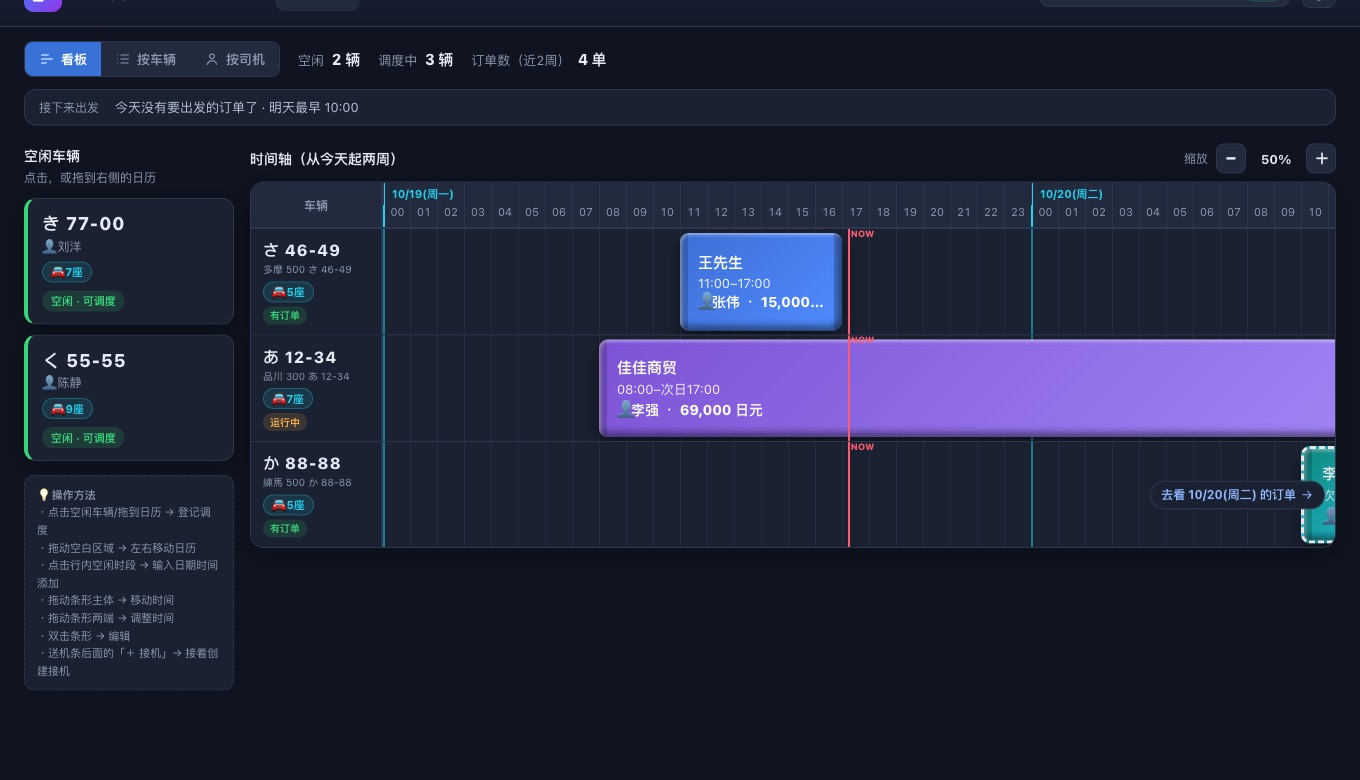Click the 车辆 column header

[316, 205]
